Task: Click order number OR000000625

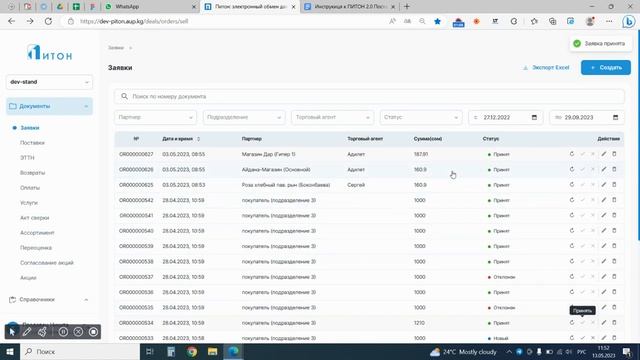Action: [136, 185]
